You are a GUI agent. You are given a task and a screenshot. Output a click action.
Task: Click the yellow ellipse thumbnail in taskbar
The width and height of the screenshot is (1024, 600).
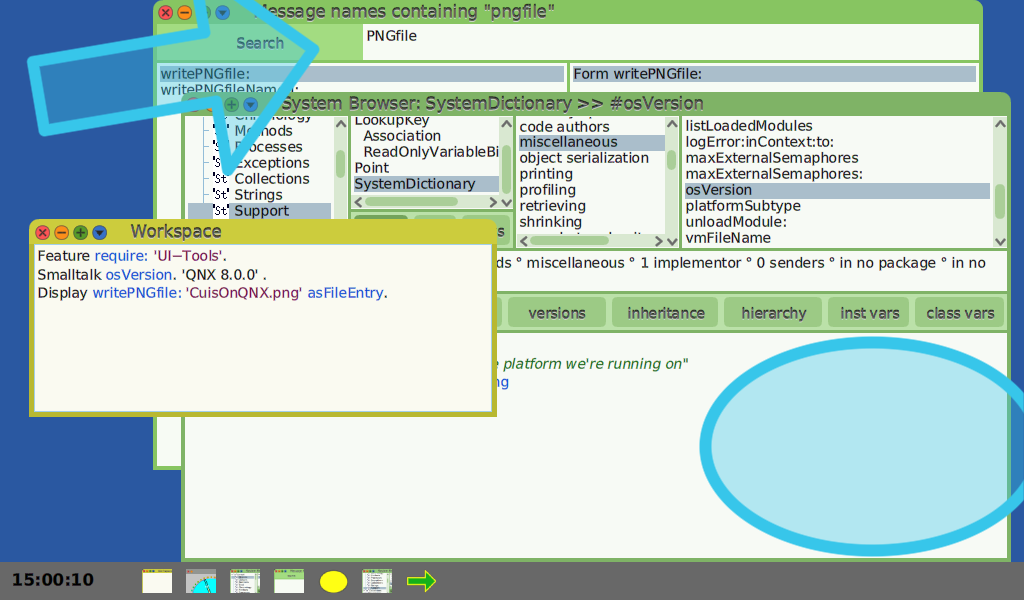tap(333, 581)
